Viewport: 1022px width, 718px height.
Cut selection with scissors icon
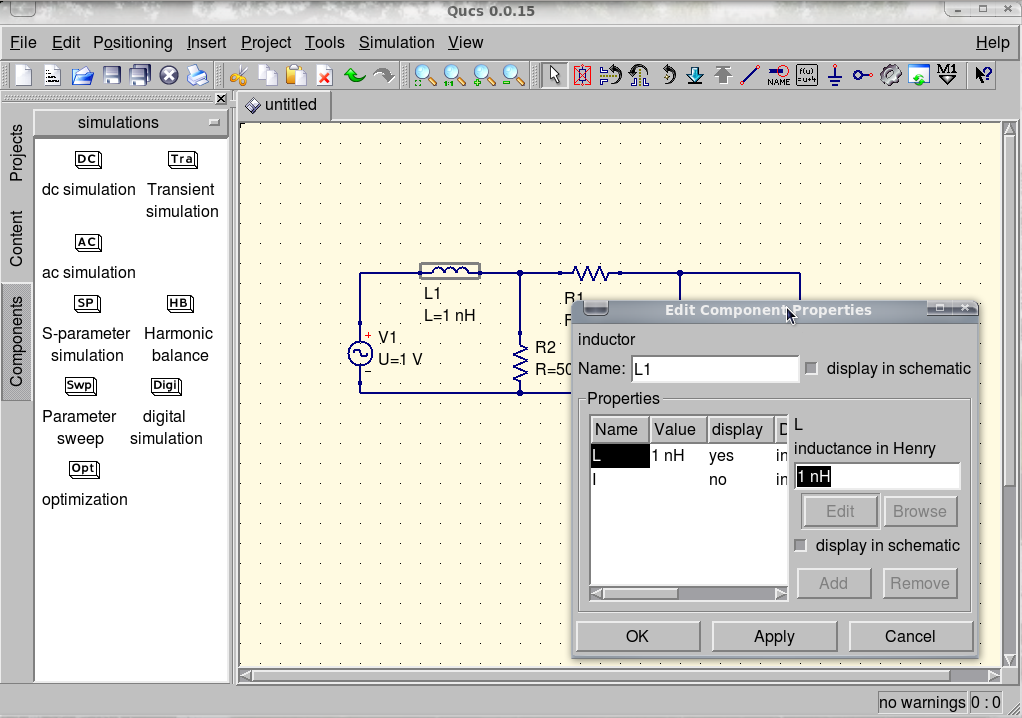(x=239, y=76)
